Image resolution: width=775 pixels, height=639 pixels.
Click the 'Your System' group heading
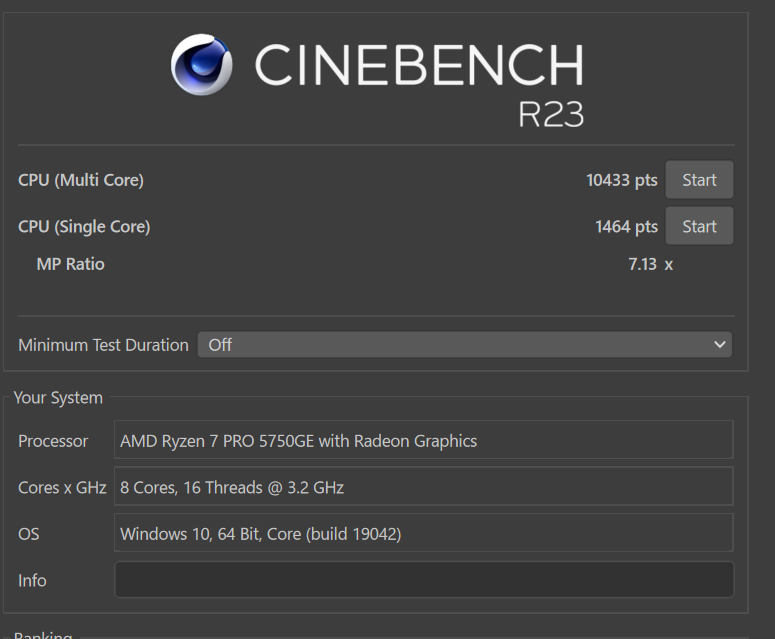point(58,398)
